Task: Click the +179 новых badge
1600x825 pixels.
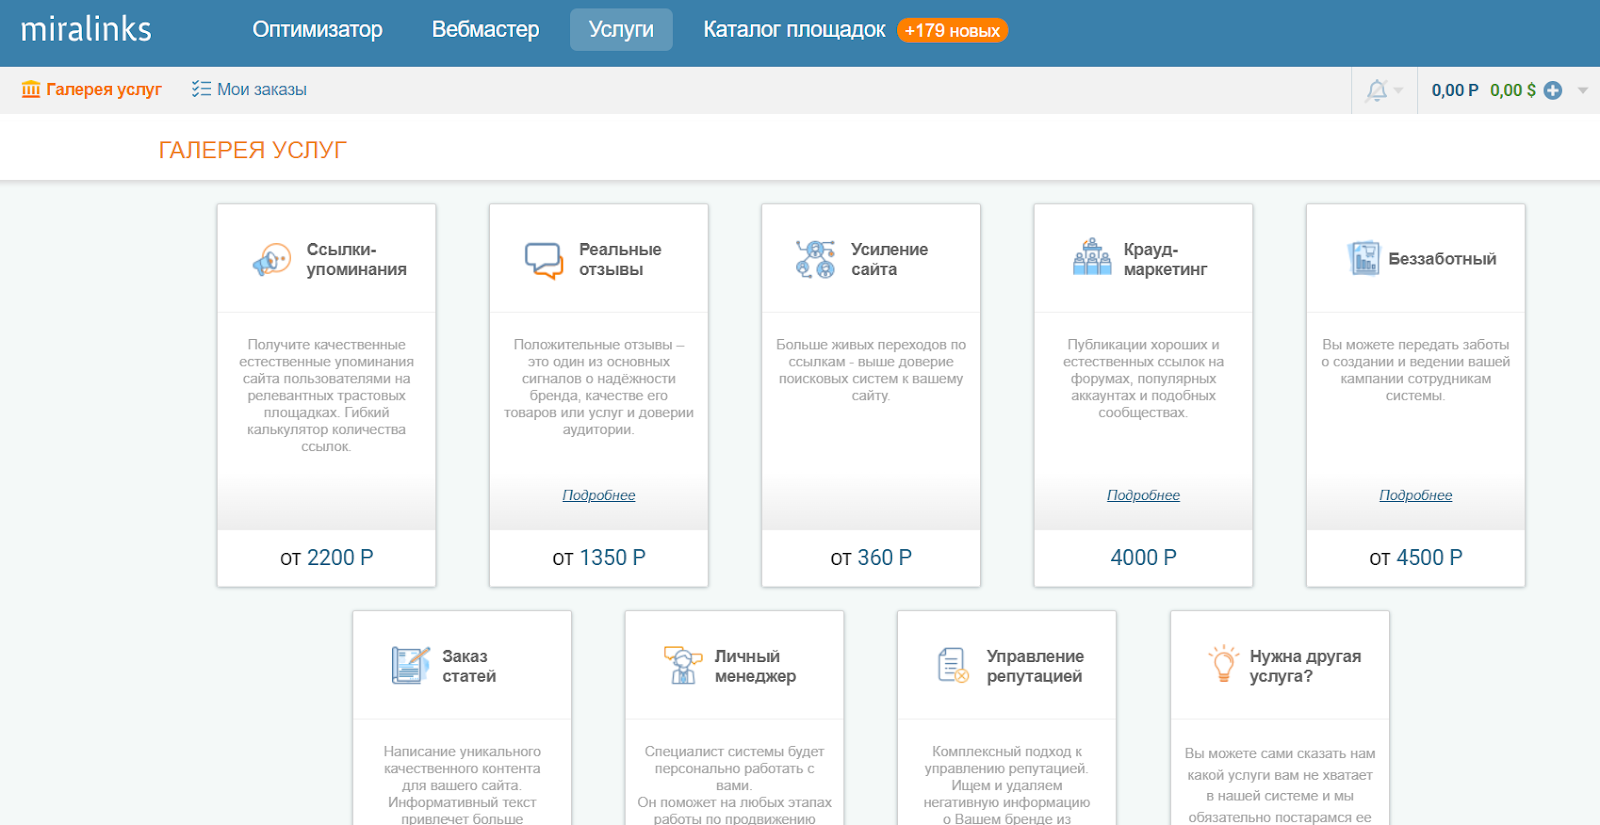Action: (x=952, y=31)
